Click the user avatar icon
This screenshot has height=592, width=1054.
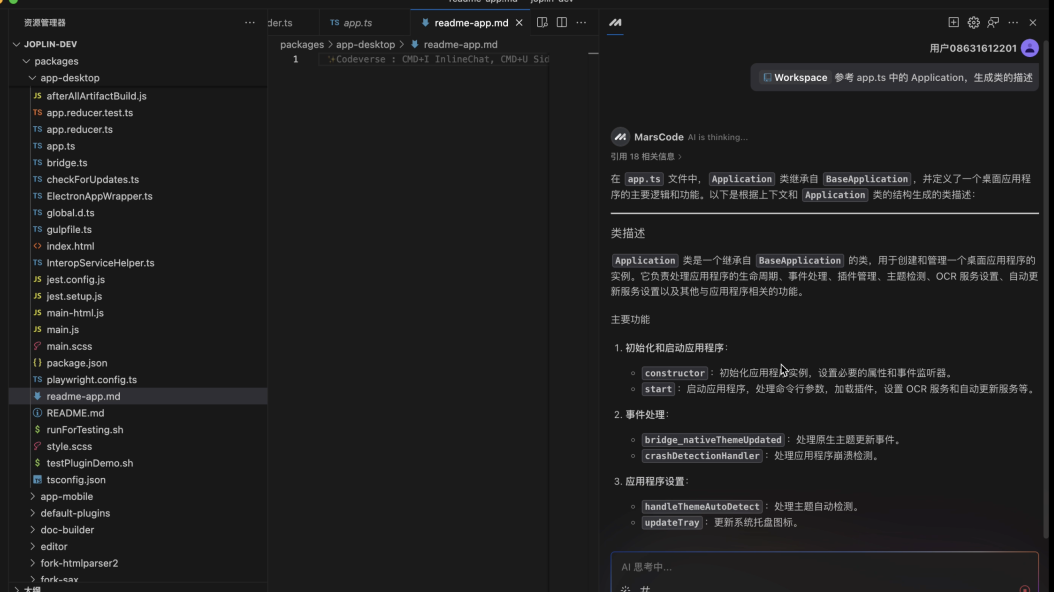point(1029,48)
